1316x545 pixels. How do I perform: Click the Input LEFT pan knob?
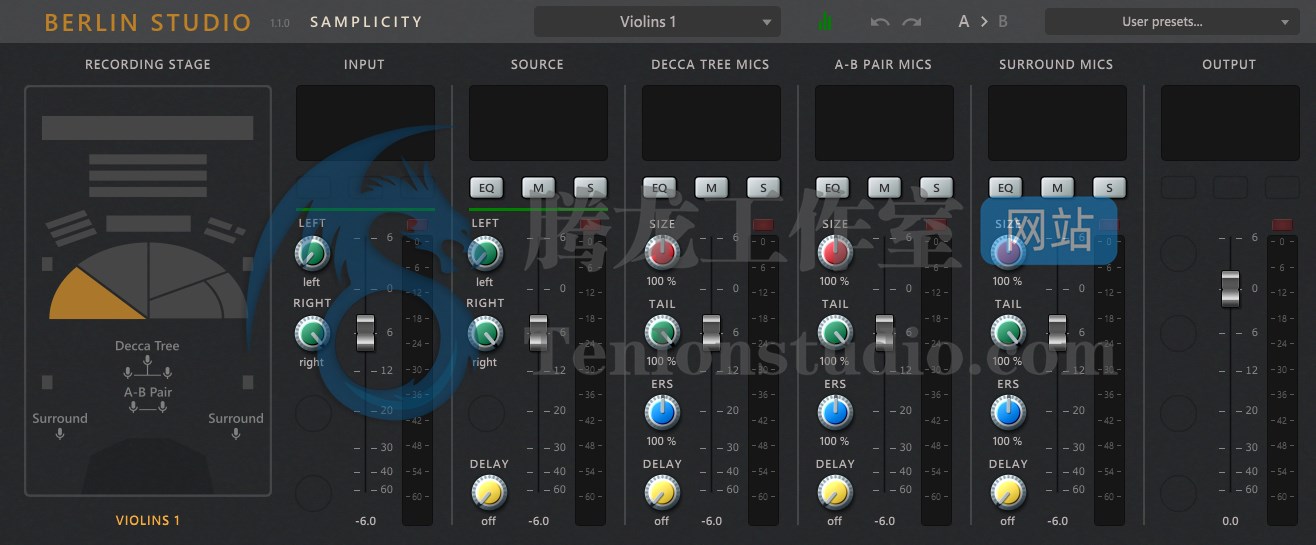pyautogui.click(x=312, y=253)
